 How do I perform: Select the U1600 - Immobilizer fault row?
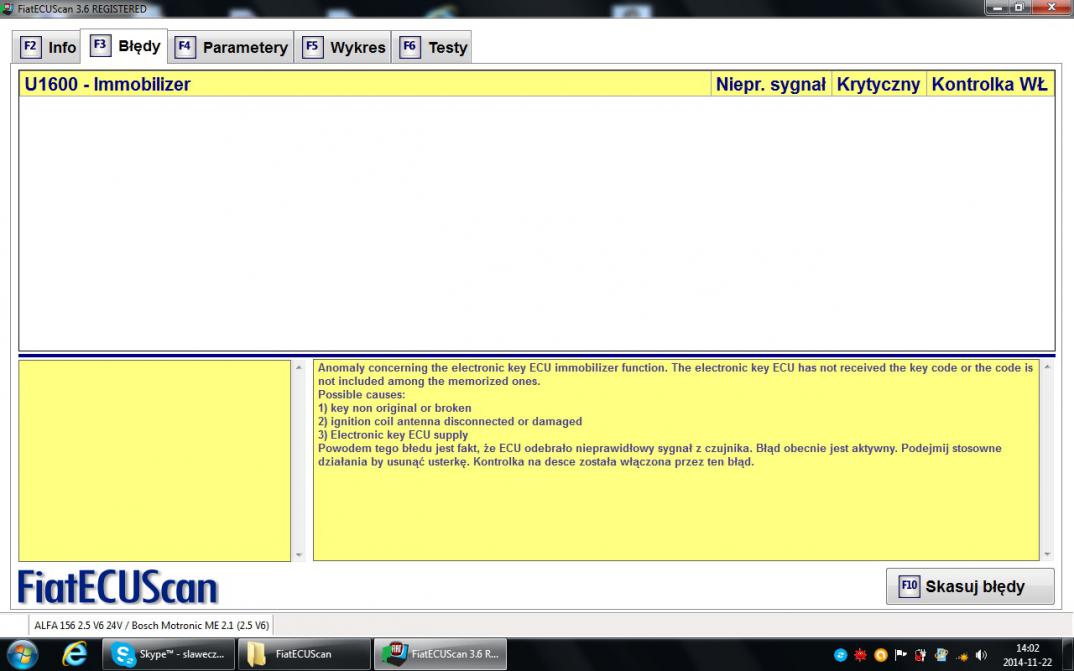point(536,84)
